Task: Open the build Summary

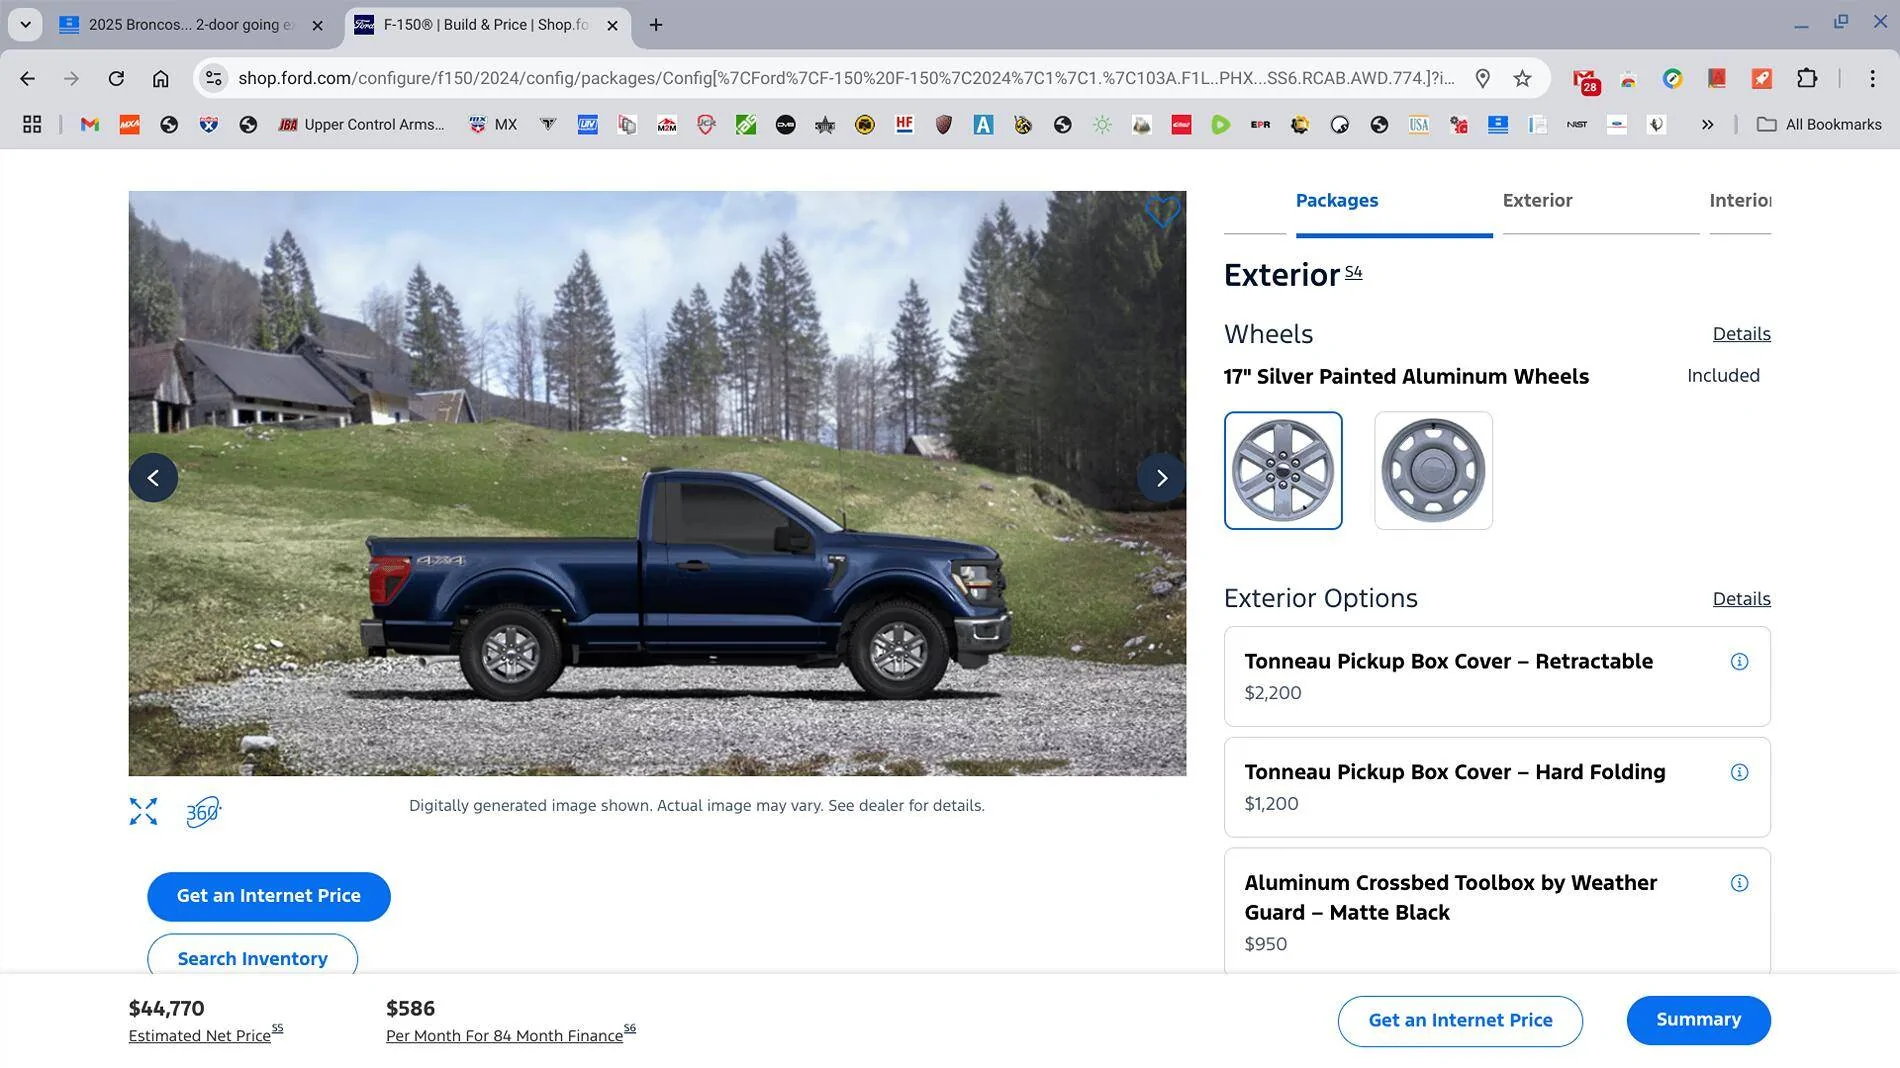Action: (x=1698, y=1021)
